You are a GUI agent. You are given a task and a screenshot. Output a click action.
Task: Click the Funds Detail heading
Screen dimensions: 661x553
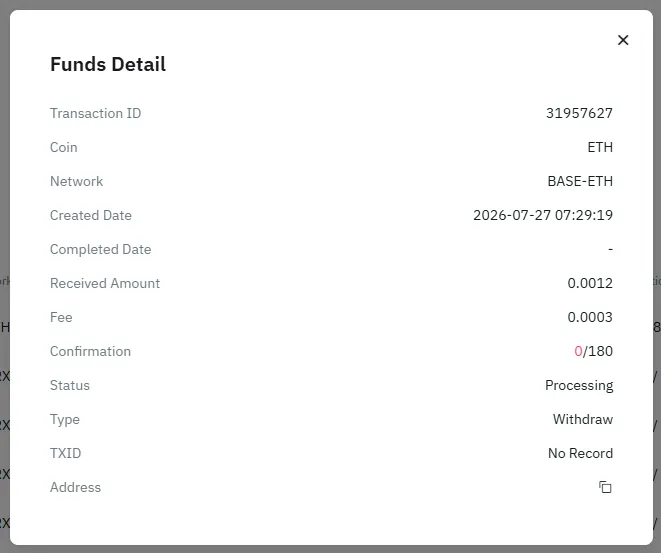coord(108,64)
